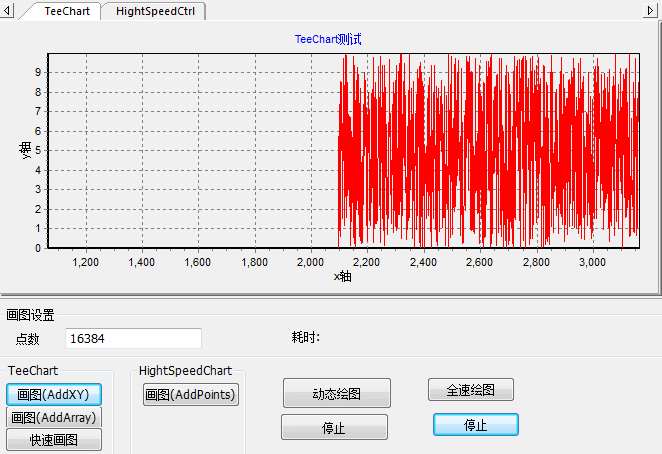Open the HightSpeedCtrl tab
The height and width of the screenshot is (454, 662).
click(x=155, y=11)
